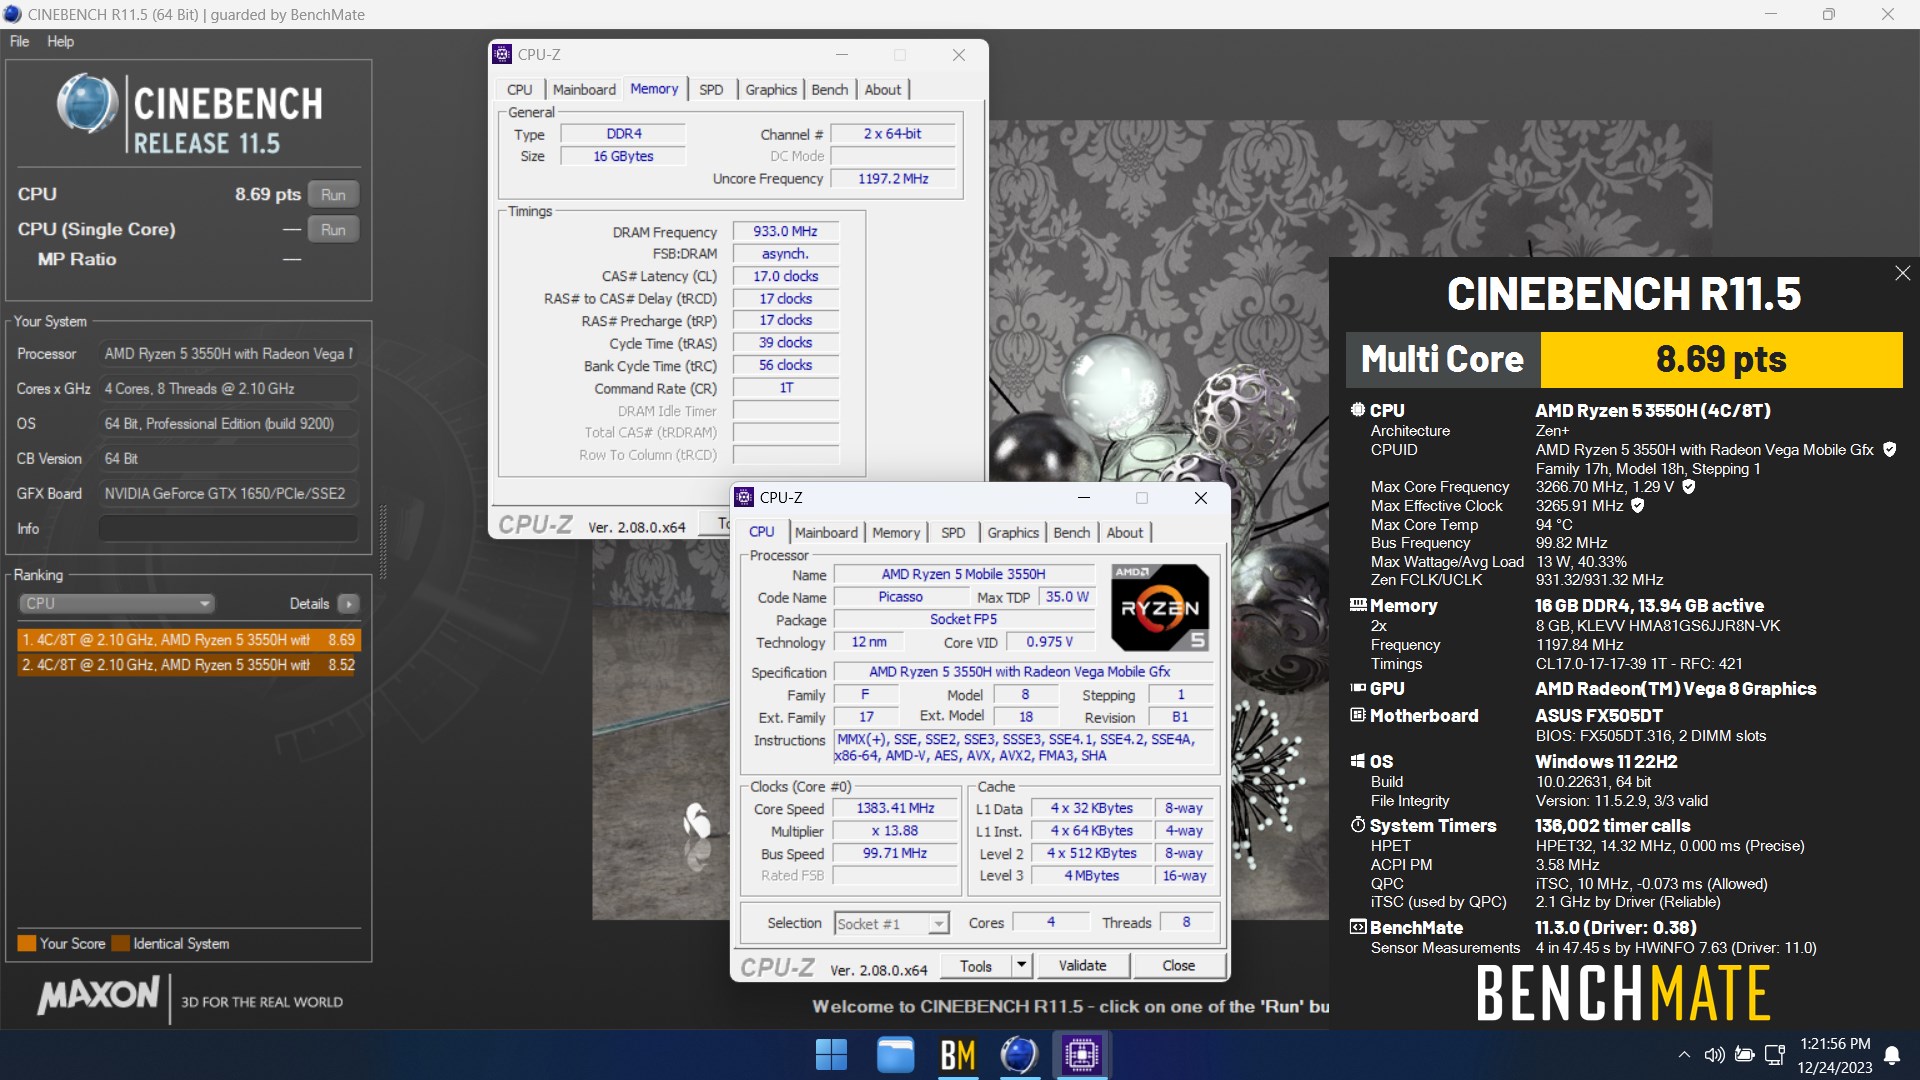
Task: Switch to CPU tab in Memory CPU-Z window
Action: pyautogui.click(x=520, y=90)
